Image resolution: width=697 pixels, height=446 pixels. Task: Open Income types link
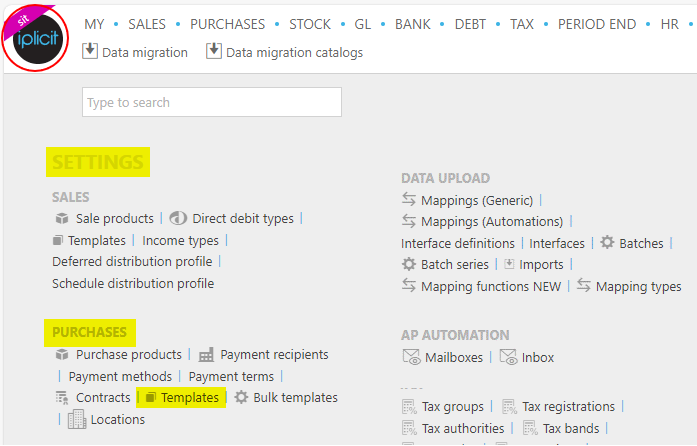pos(180,241)
